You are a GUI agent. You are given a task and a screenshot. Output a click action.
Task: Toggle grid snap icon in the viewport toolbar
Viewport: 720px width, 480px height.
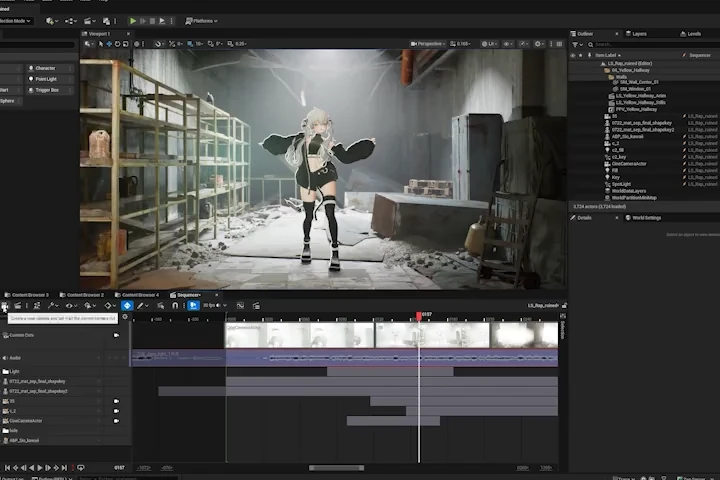[190, 44]
